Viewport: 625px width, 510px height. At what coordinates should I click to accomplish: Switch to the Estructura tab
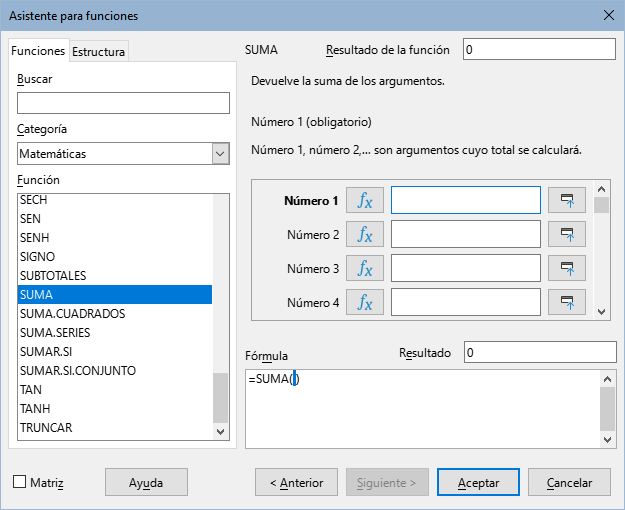coord(99,52)
